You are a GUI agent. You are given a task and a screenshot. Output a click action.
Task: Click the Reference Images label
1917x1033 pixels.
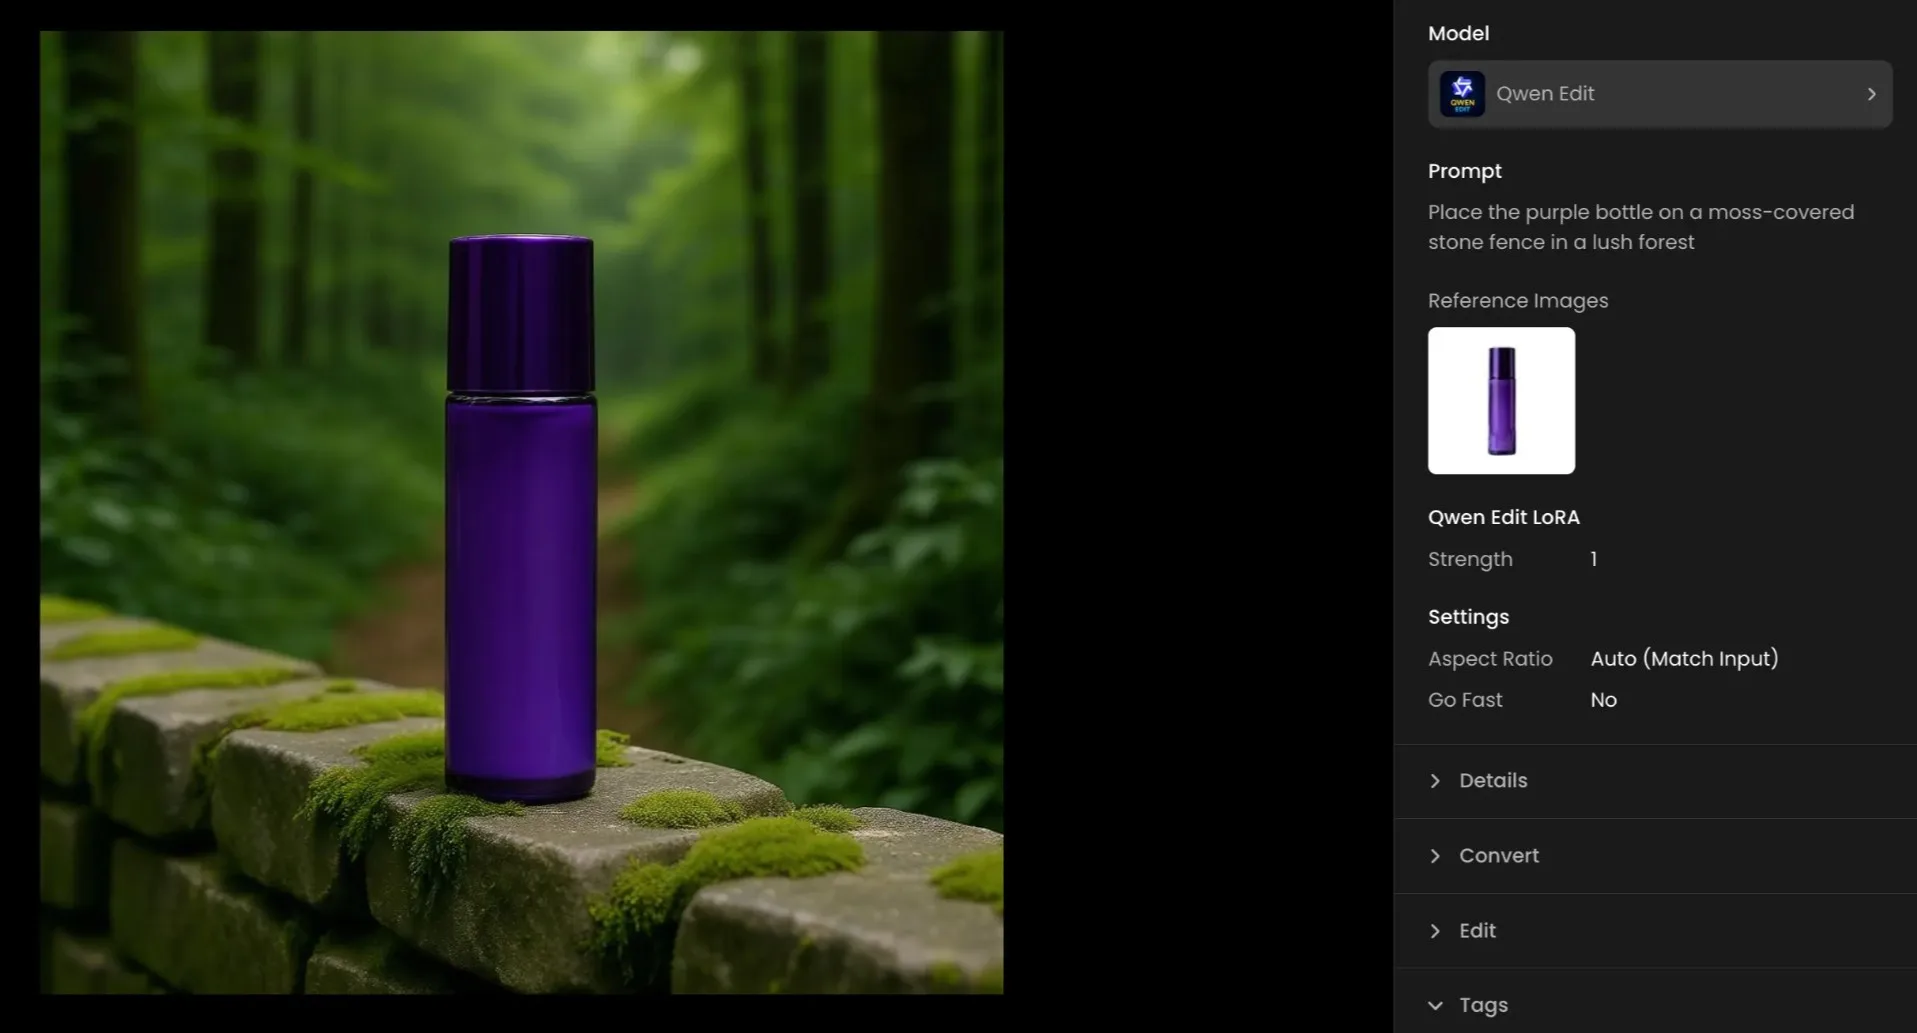tap(1517, 300)
